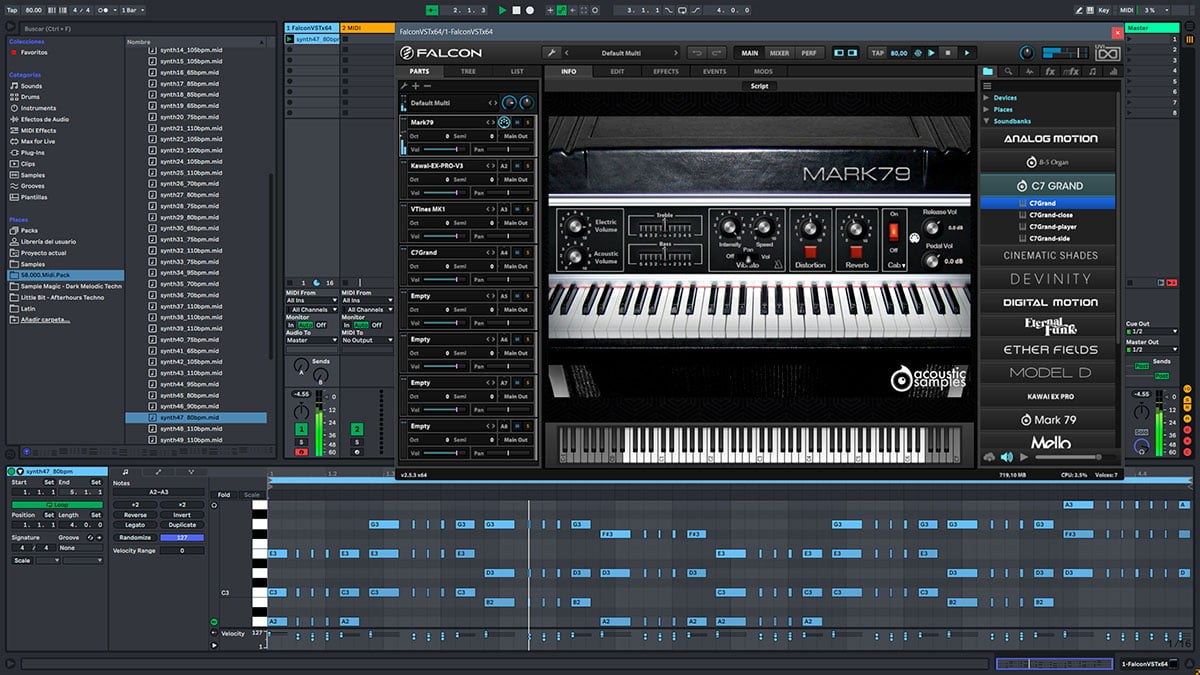This screenshot has height=675, width=1200.
Task: Click Ableton's record circle button
Action: pyautogui.click(x=530, y=10)
